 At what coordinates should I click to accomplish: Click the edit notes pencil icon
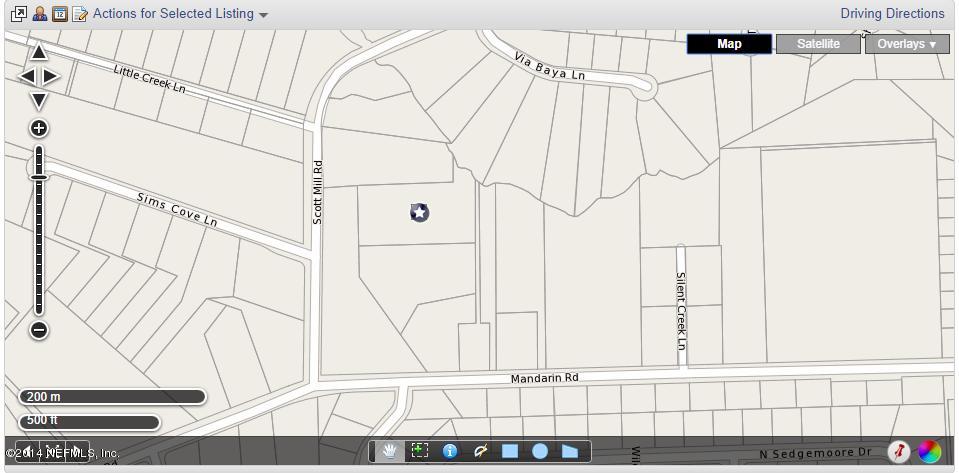80,13
